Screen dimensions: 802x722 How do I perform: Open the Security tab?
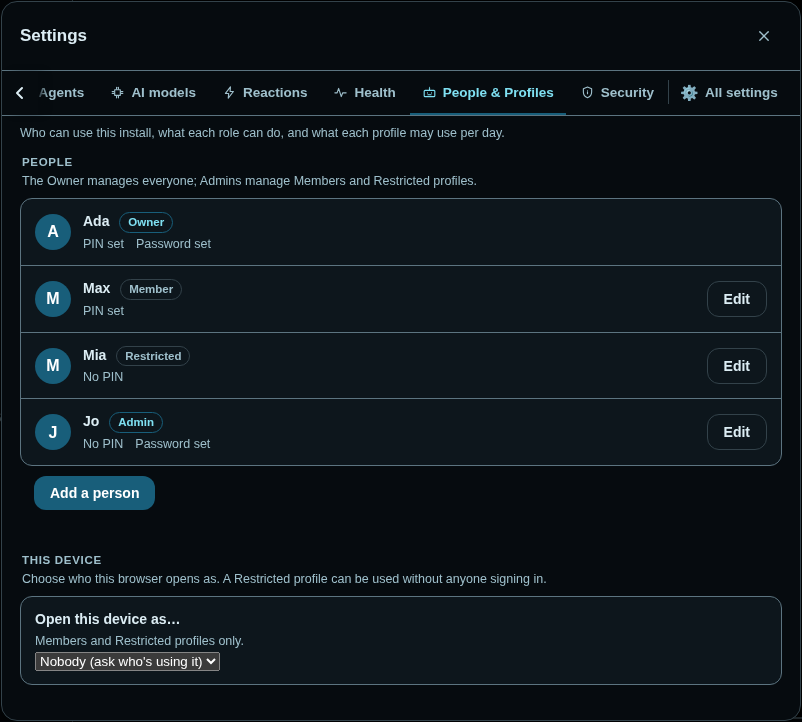coord(618,93)
